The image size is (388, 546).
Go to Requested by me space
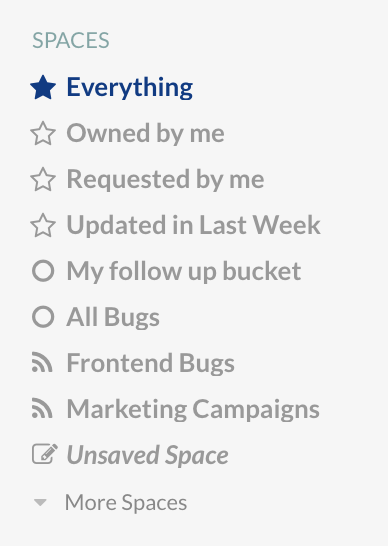pyautogui.click(x=165, y=179)
